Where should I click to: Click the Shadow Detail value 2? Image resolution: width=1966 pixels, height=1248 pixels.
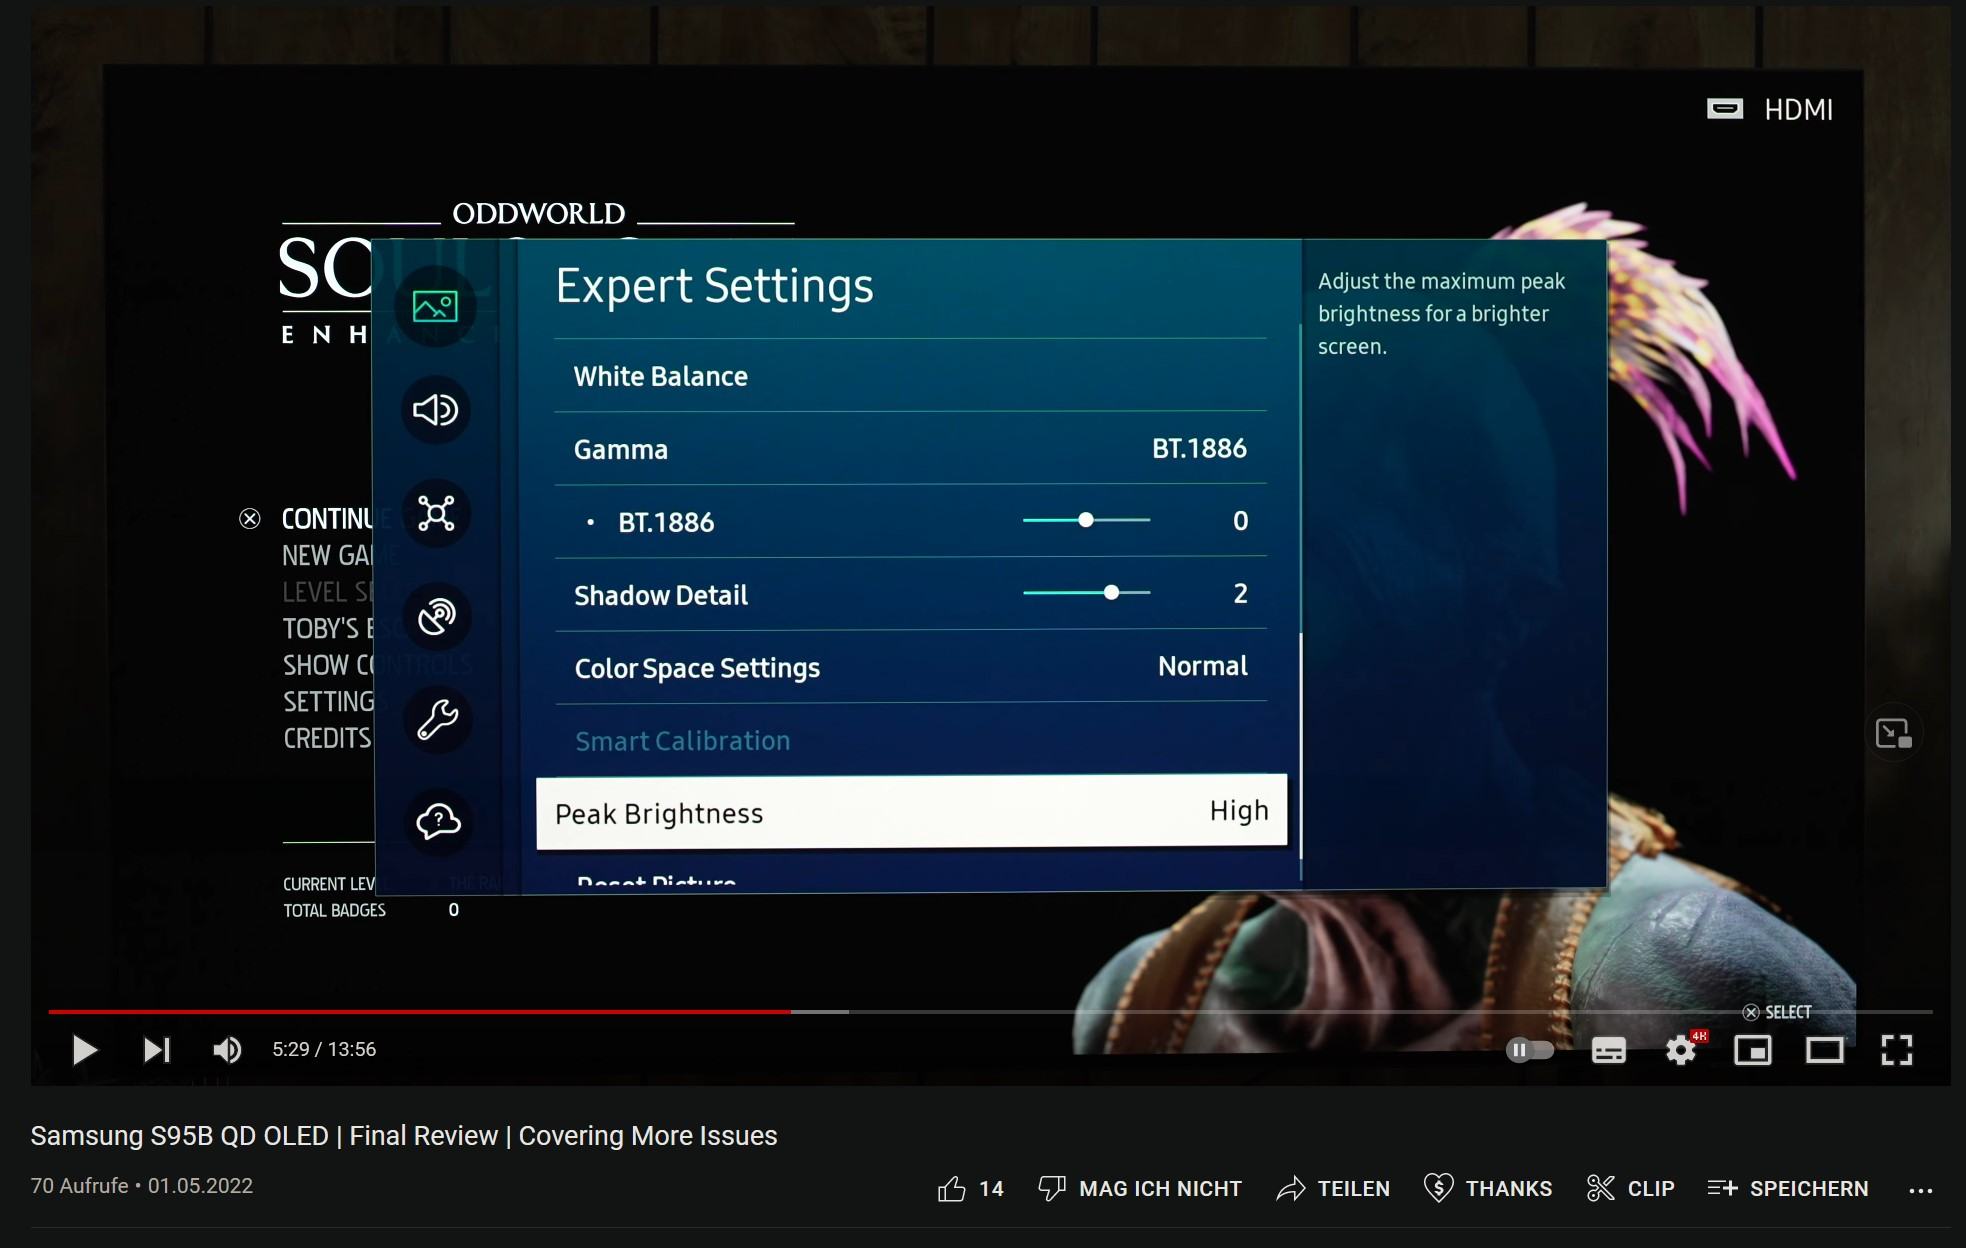click(1240, 593)
